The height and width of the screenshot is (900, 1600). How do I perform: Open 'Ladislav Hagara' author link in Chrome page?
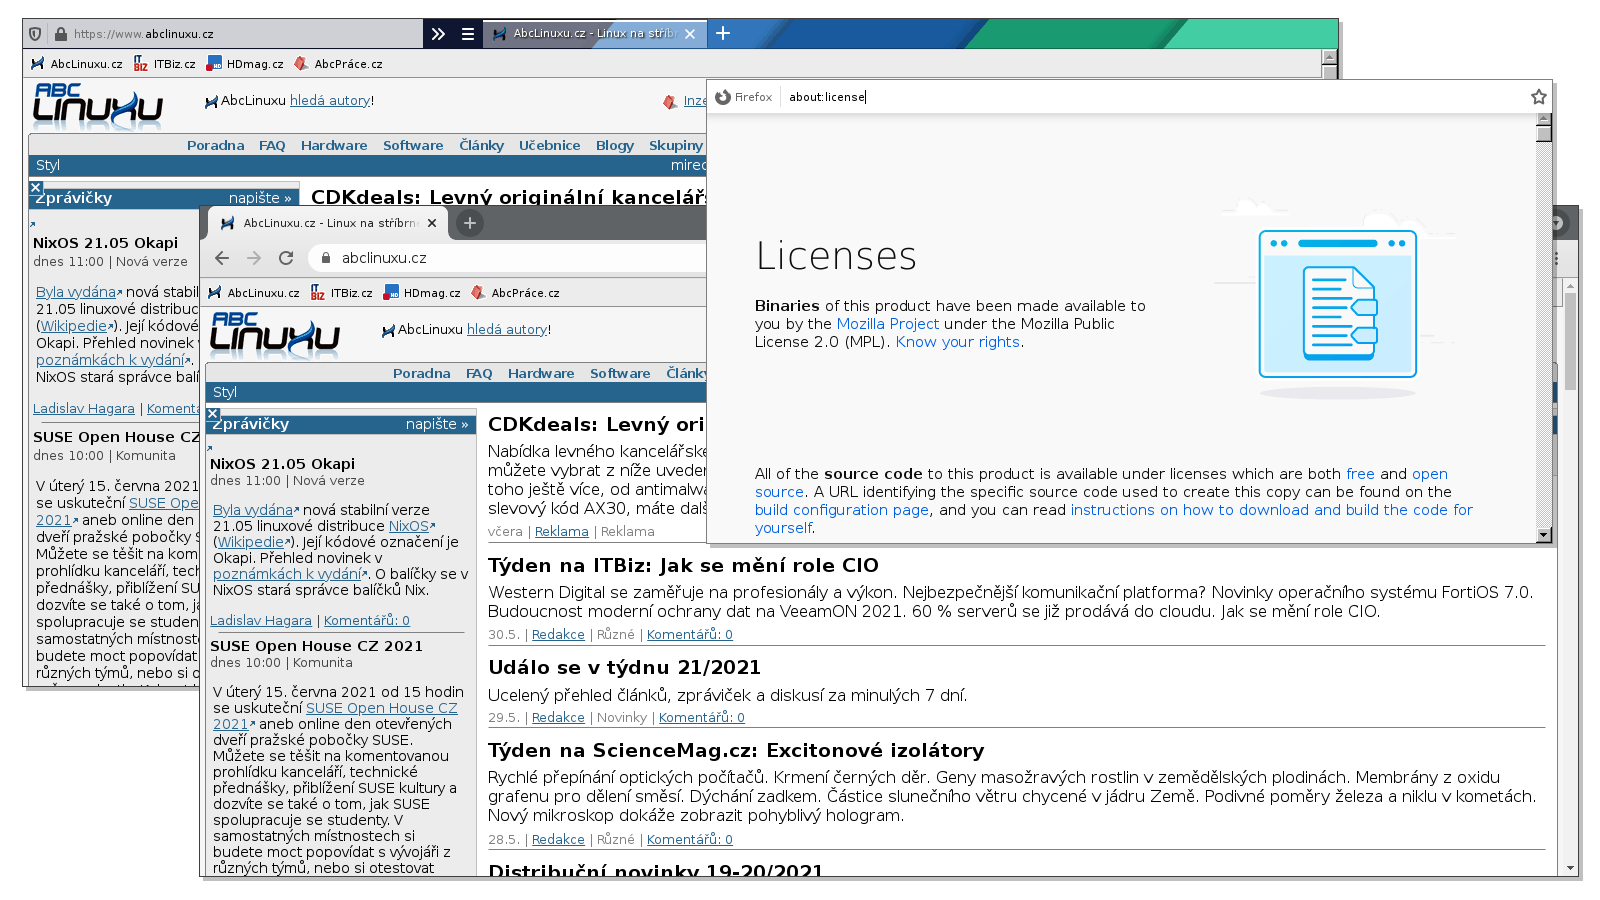coord(261,621)
